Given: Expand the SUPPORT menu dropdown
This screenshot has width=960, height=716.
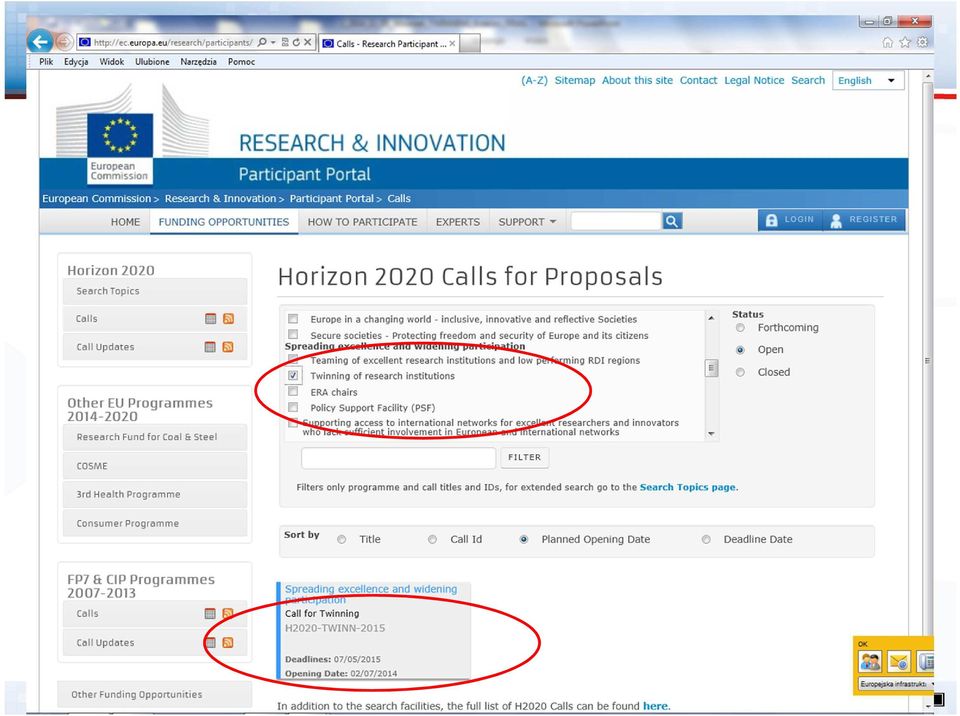Looking at the screenshot, I should tap(527, 222).
